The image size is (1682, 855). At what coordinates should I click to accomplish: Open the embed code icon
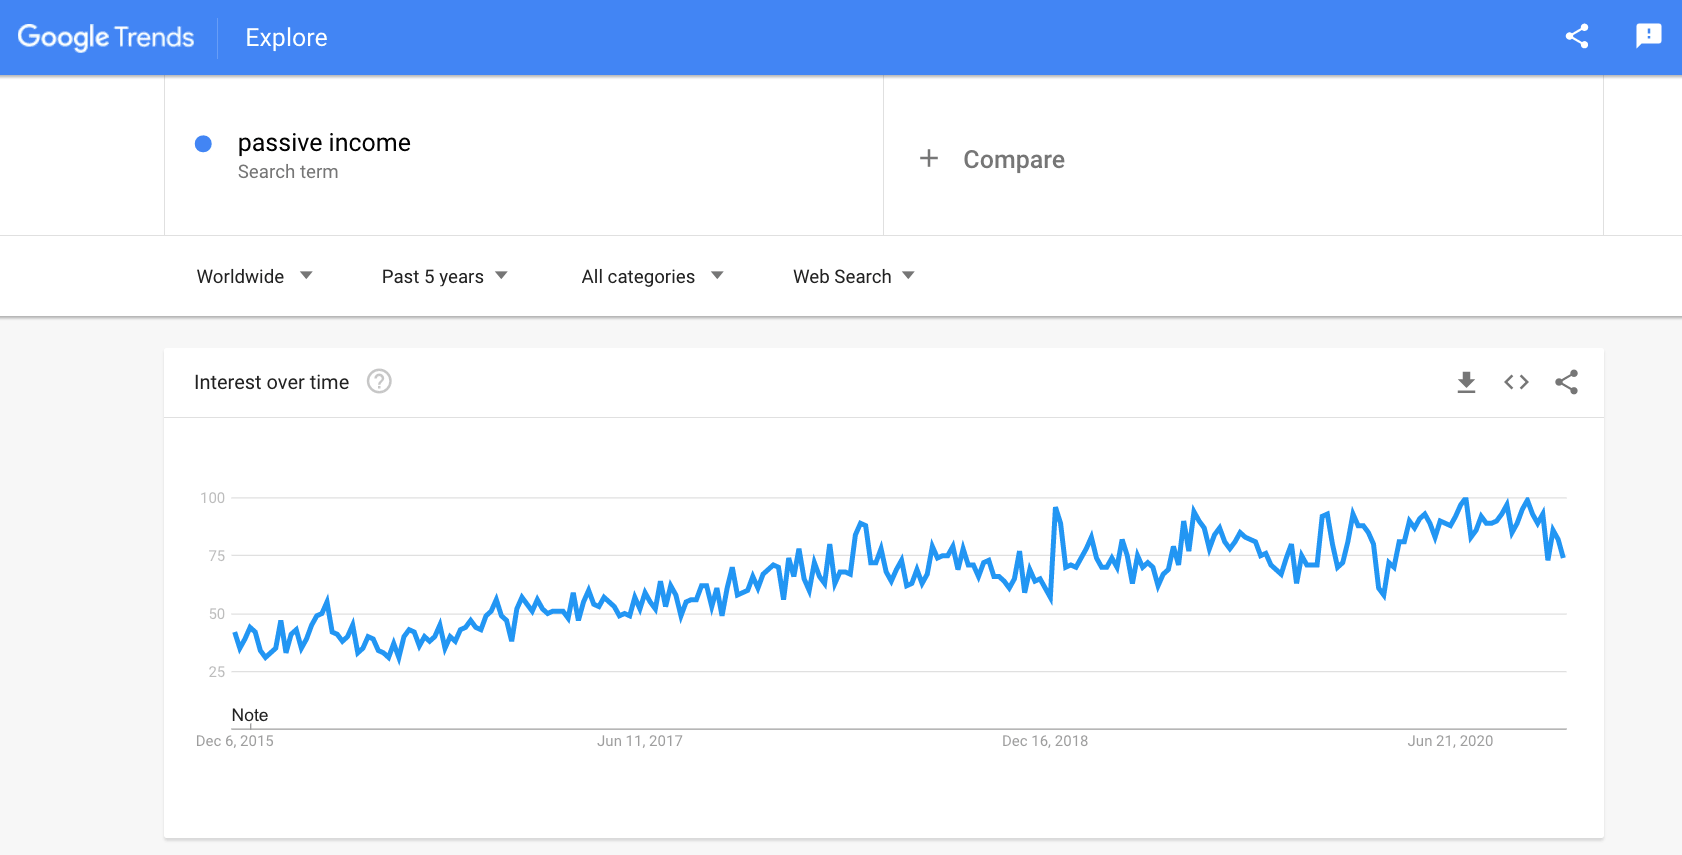click(1516, 382)
